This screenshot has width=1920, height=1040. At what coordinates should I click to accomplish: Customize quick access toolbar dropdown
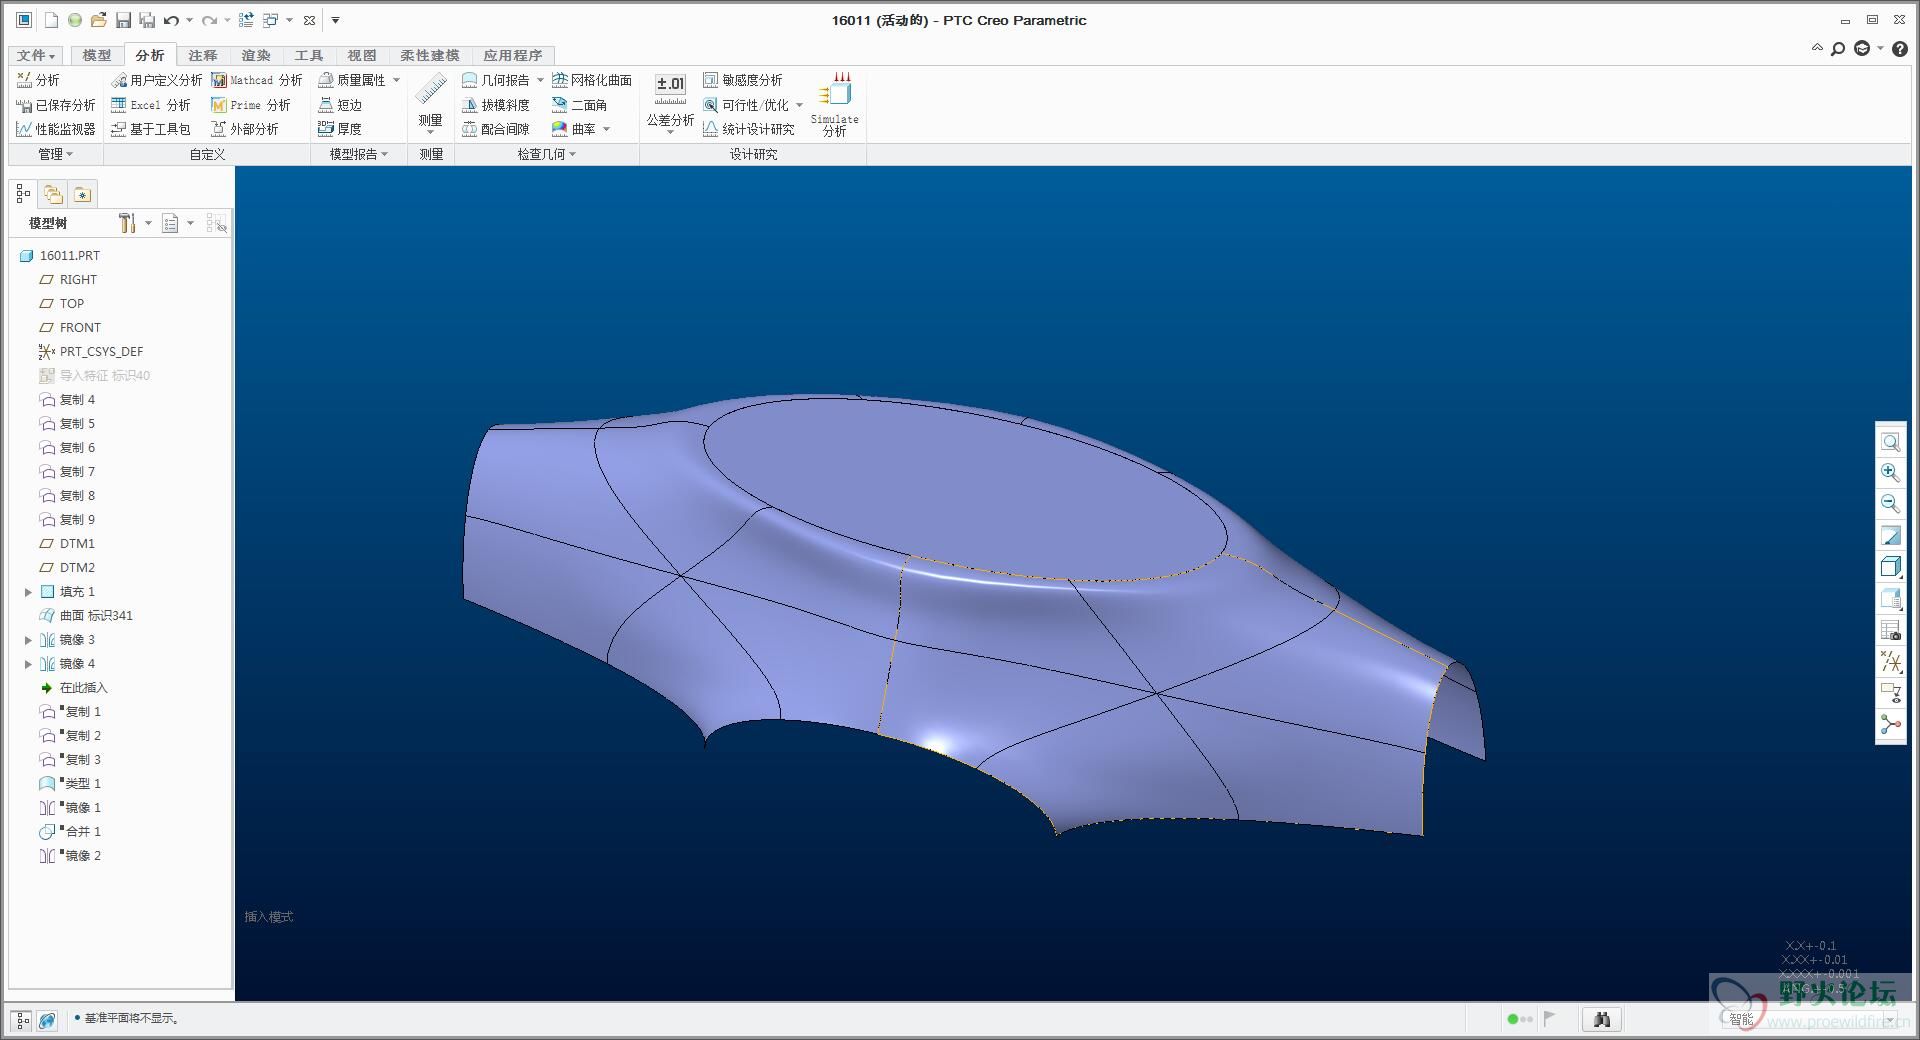pos(335,20)
